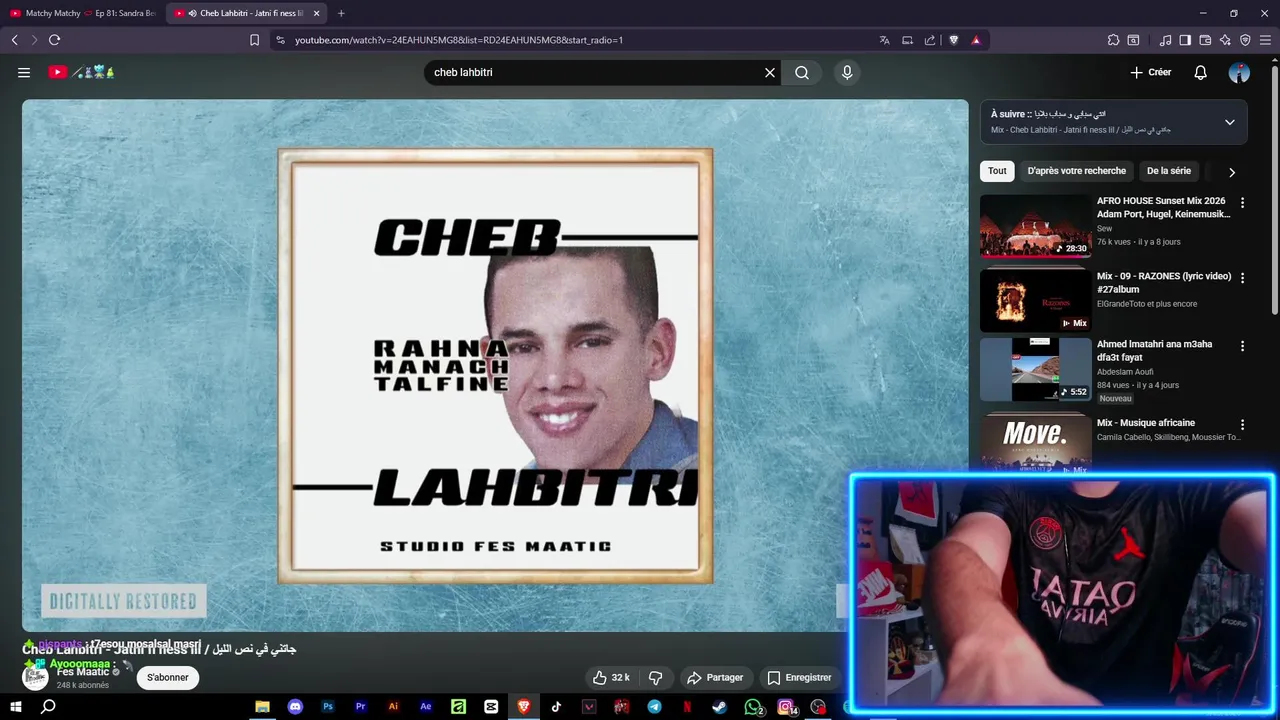Close the Cheb Lahbitri tab
Image resolution: width=1280 pixels, height=720 pixels.
coord(317,13)
